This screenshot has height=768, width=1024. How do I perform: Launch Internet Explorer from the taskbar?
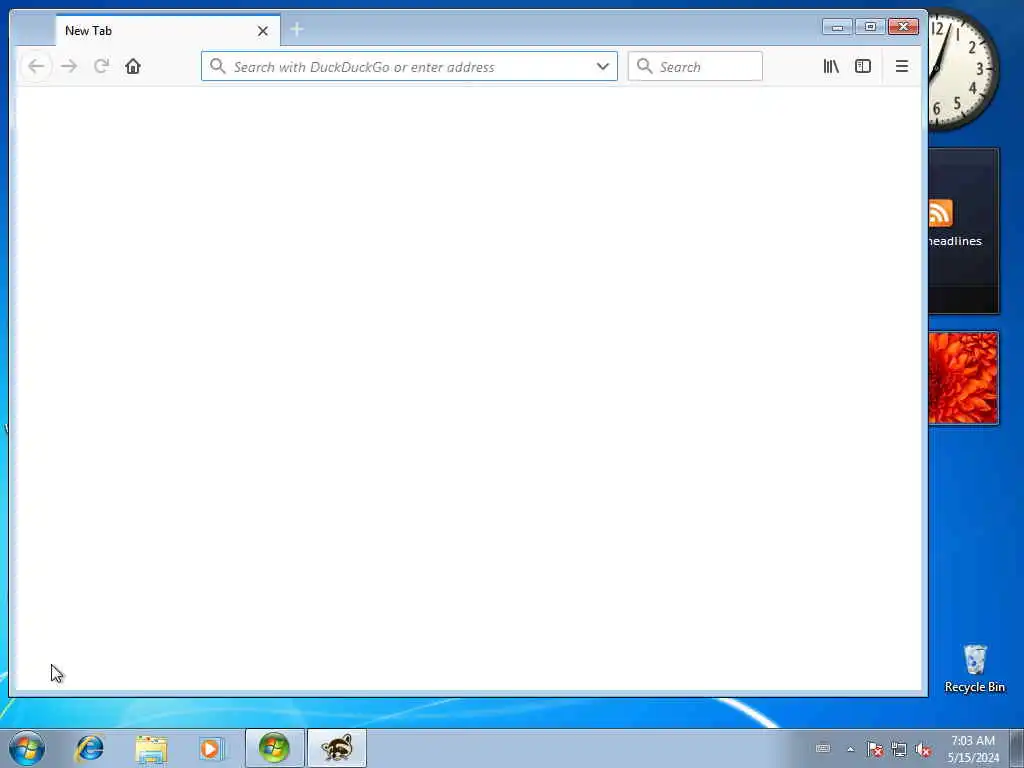point(89,748)
